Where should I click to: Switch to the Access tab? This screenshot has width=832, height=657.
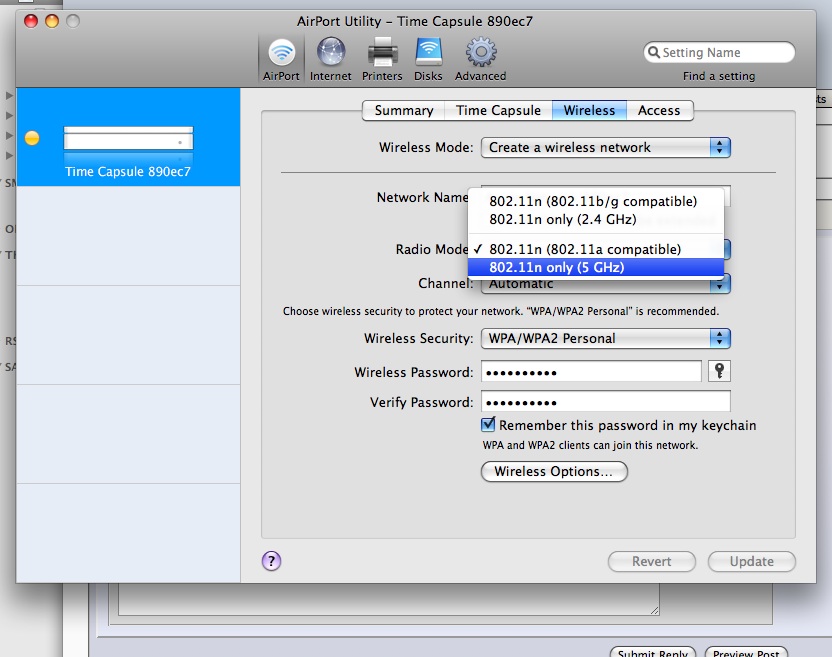click(x=659, y=110)
